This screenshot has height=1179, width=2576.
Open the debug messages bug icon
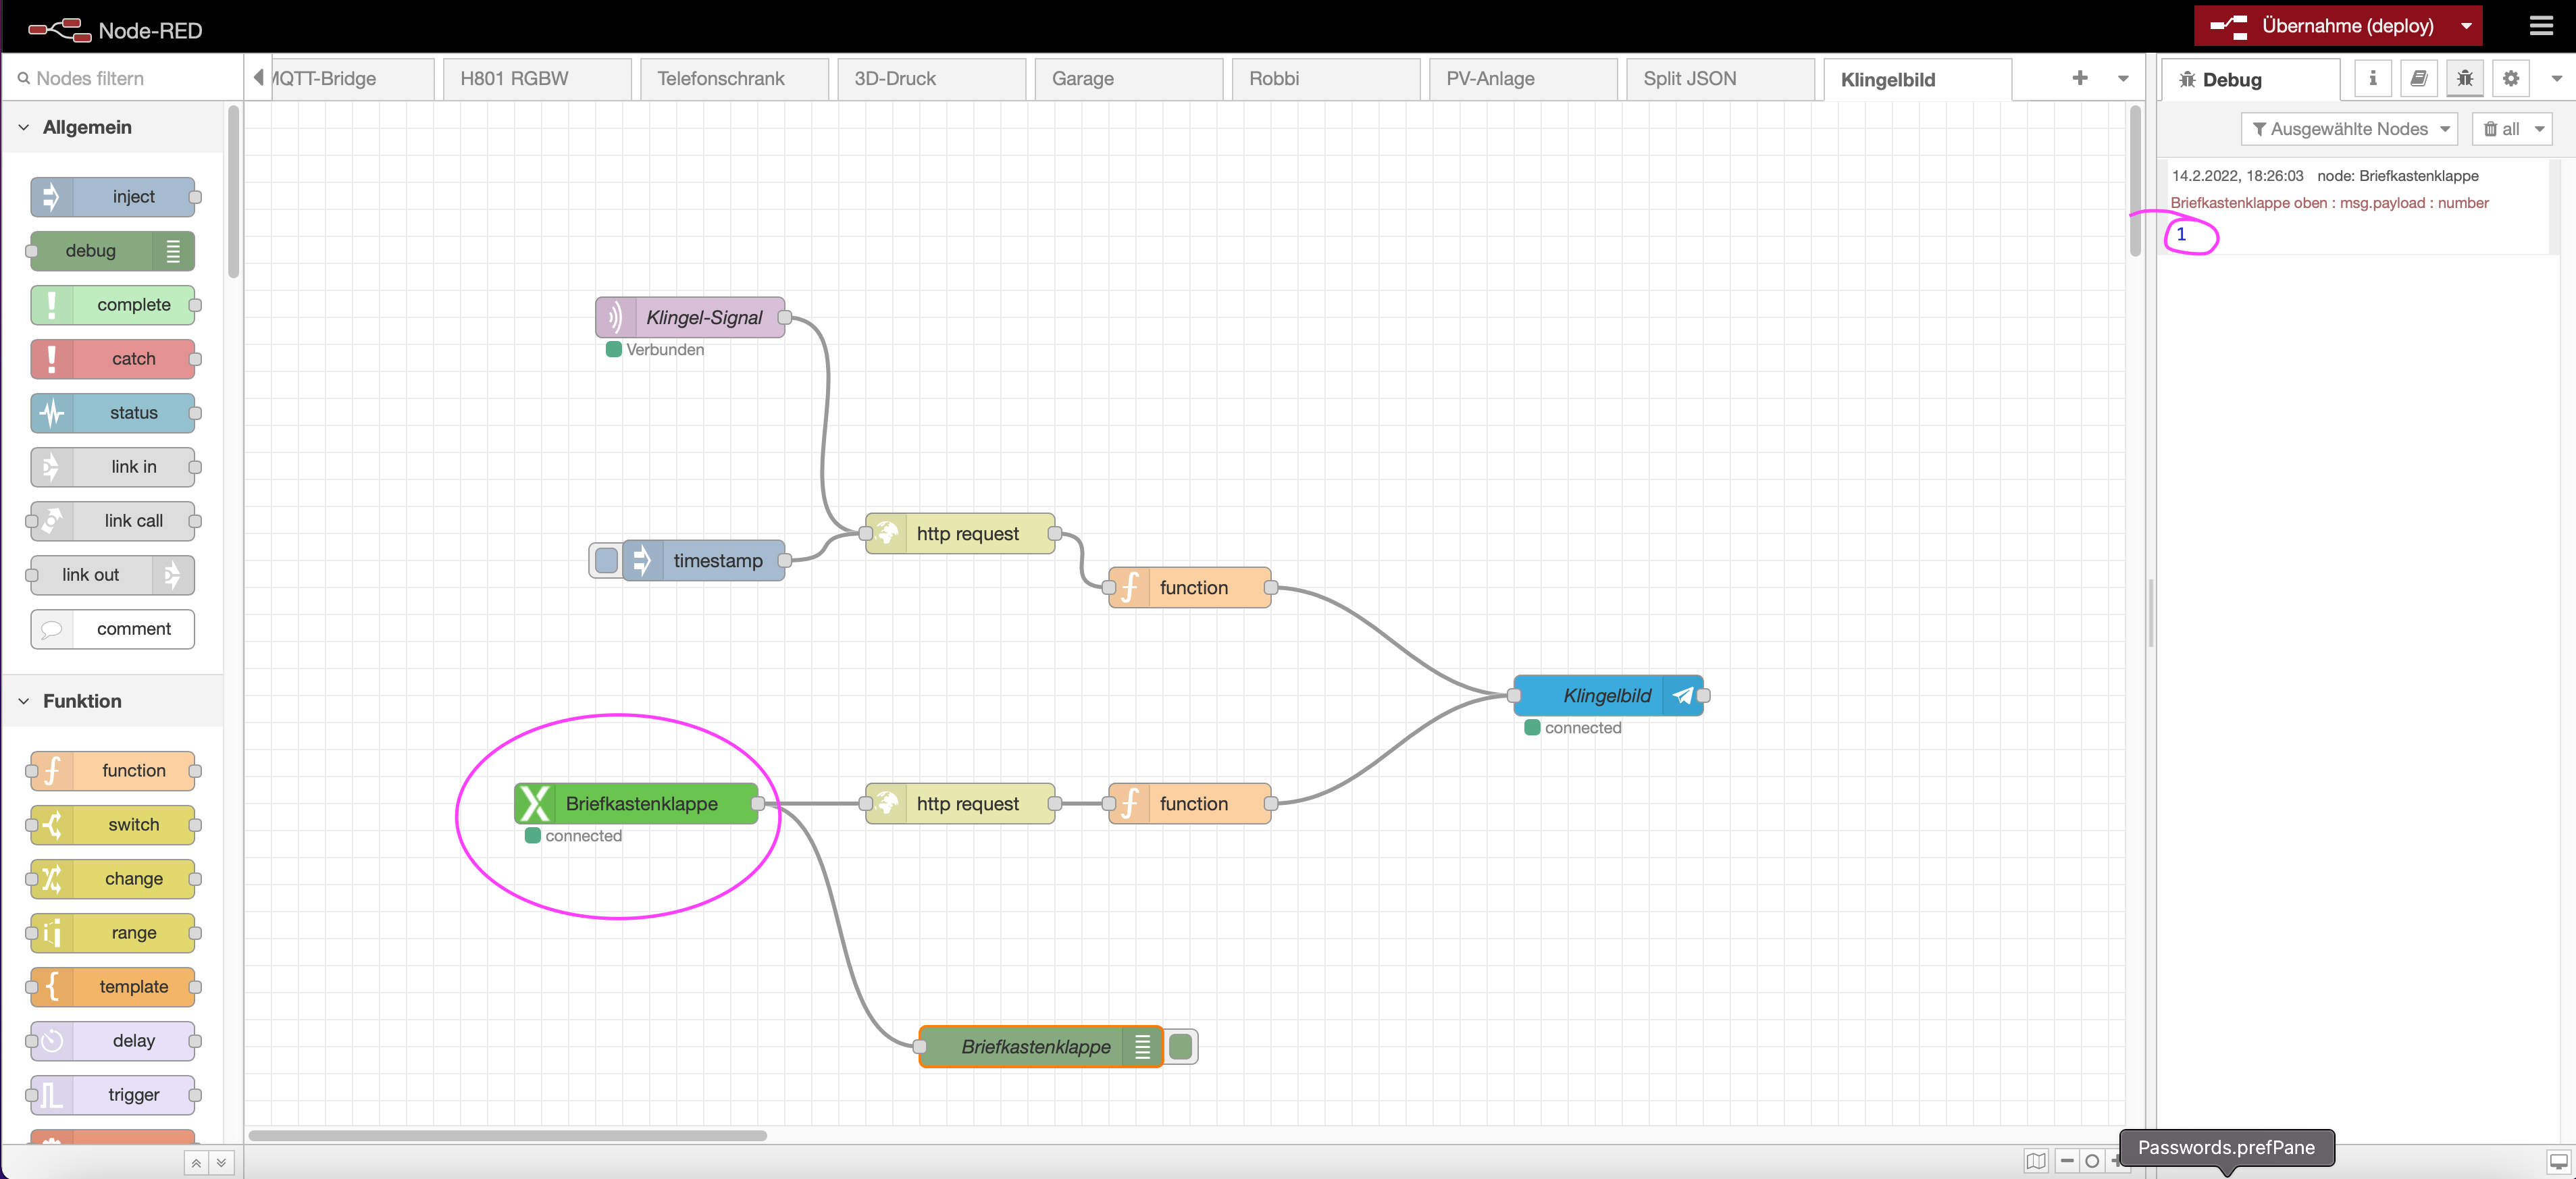pyautogui.click(x=2464, y=78)
